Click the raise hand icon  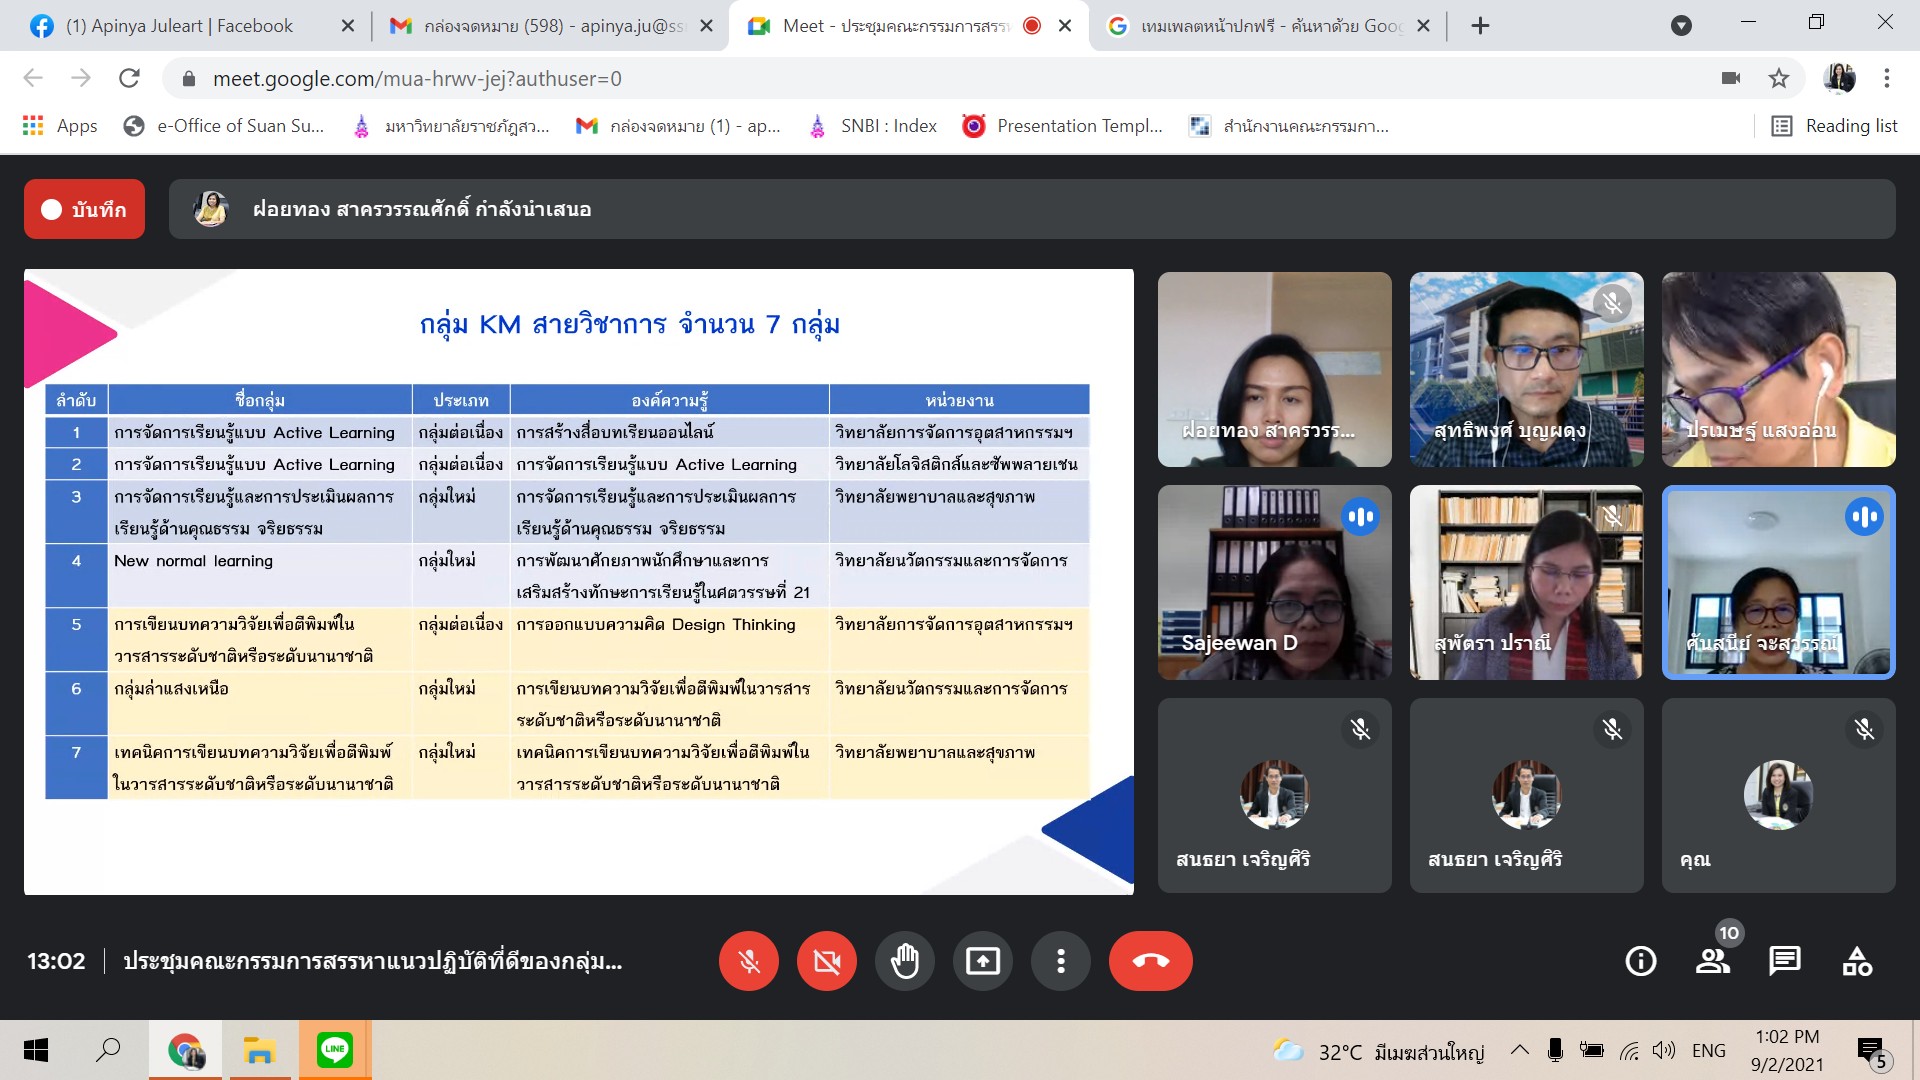coord(905,961)
